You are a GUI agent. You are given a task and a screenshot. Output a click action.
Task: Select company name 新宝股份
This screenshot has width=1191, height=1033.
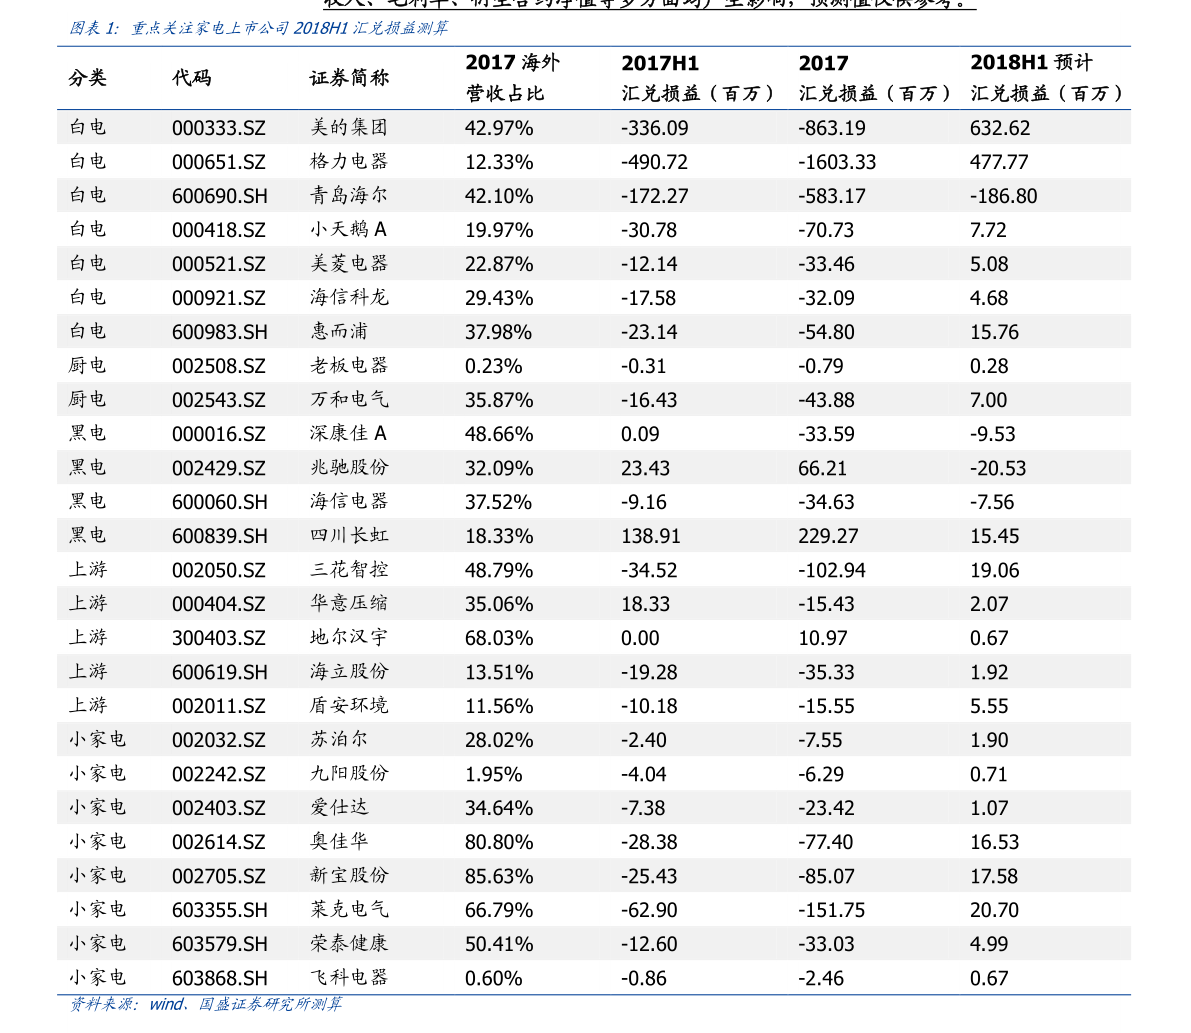tap(349, 875)
